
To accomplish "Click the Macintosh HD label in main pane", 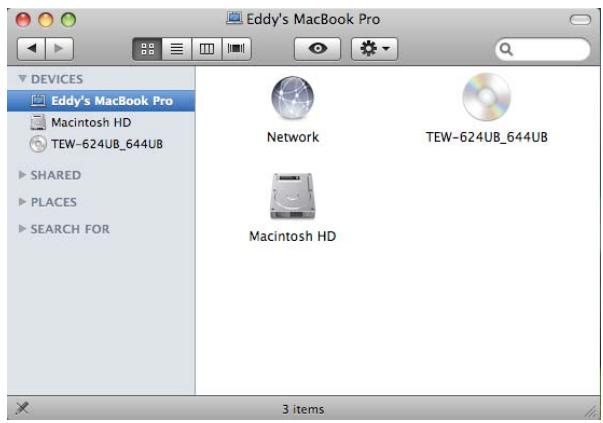I will pos(292,236).
